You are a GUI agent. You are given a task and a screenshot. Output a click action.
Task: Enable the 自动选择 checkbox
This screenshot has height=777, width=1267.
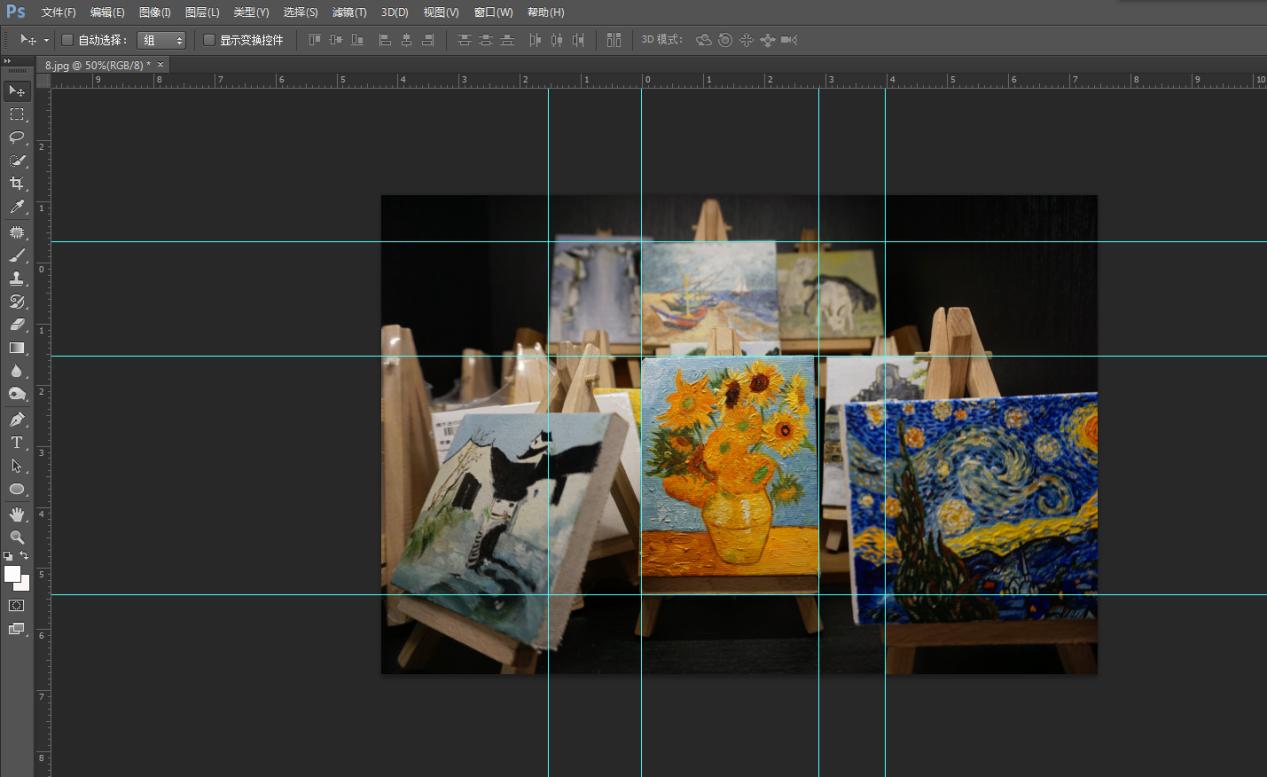point(67,40)
